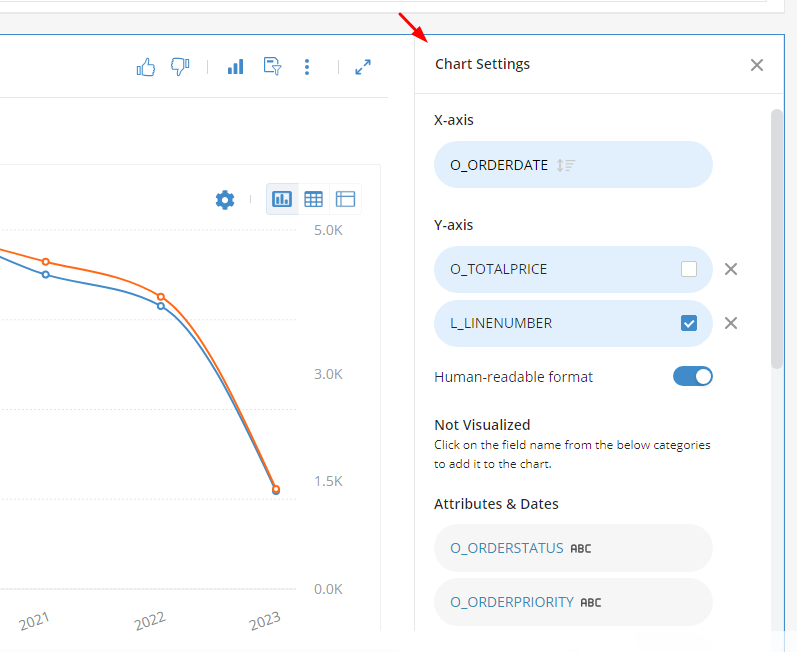Image resolution: width=797 pixels, height=652 pixels.
Task: Open the three-dot more options menu
Action: pyautogui.click(x=306, y=67)
